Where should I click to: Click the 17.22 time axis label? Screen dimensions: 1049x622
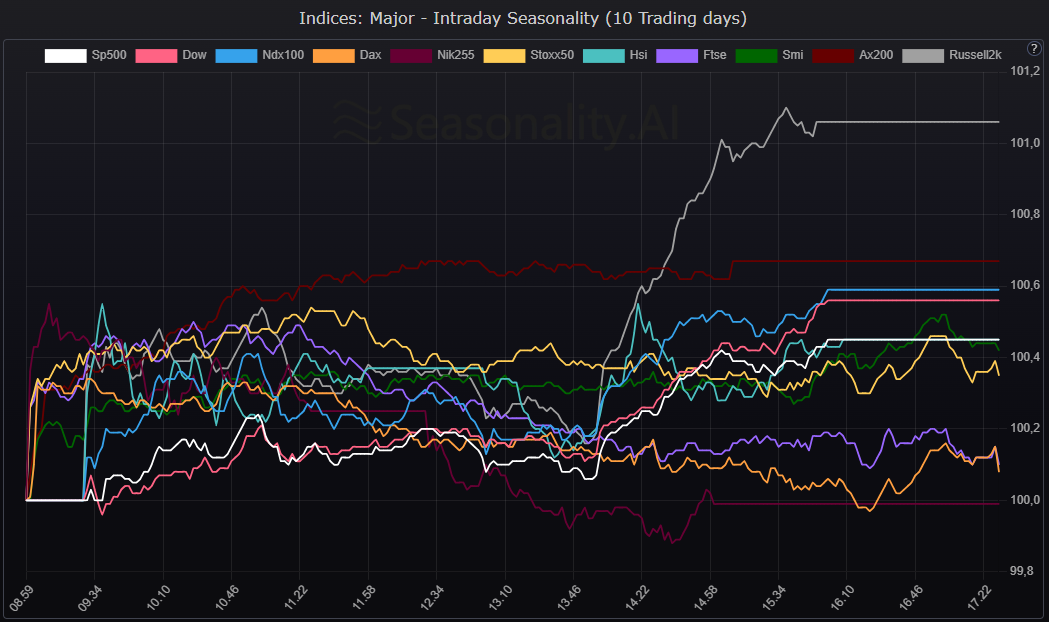[979, 598]
